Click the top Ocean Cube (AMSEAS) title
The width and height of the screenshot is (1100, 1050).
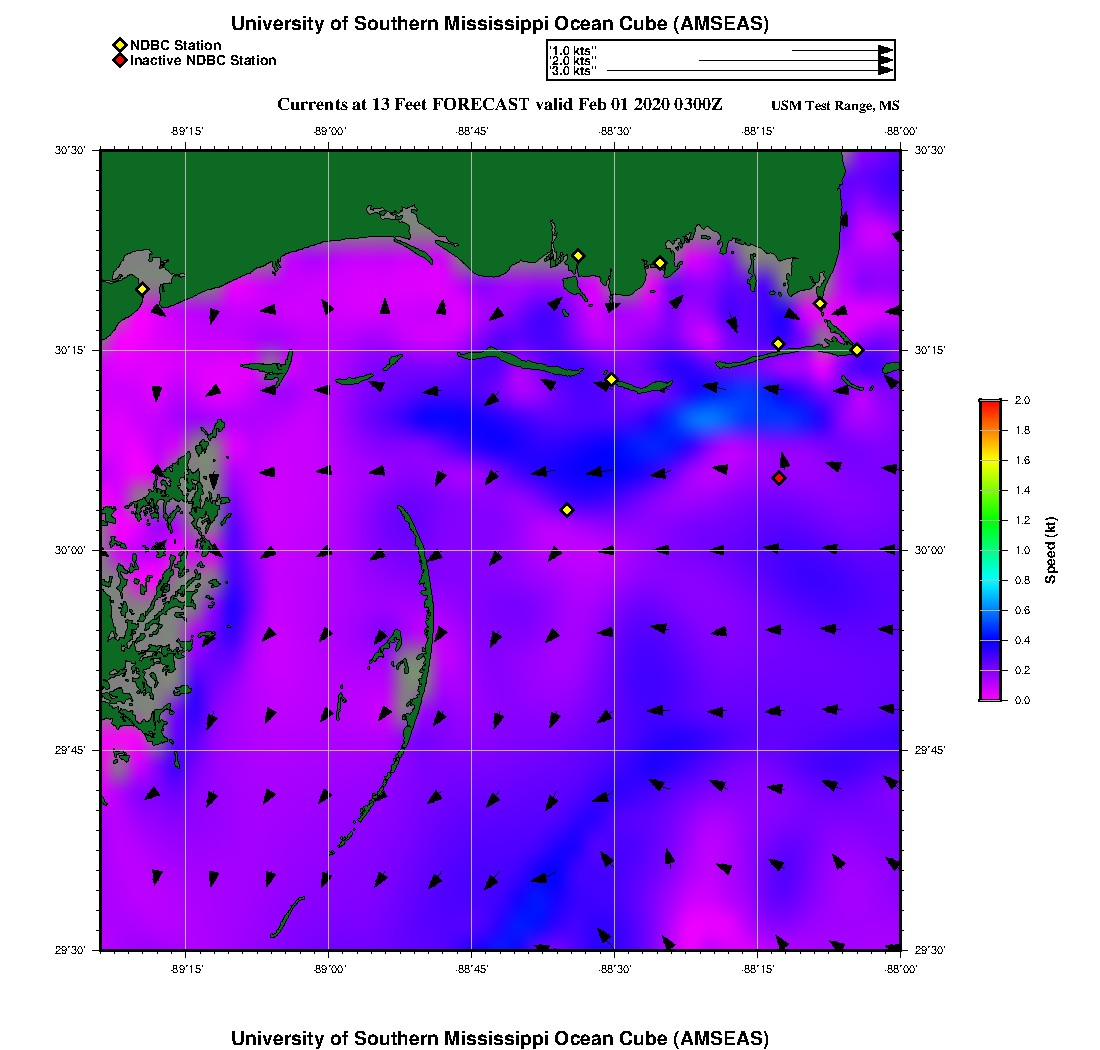pos(500,23)
